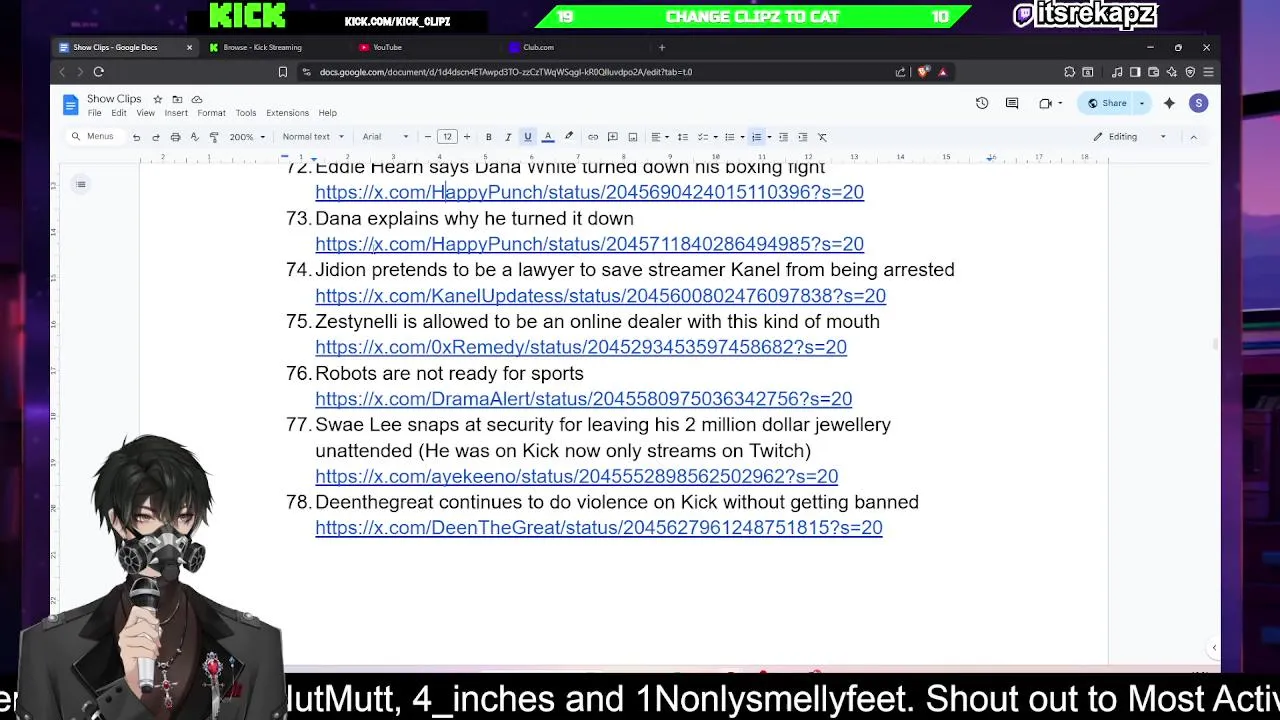
Task: Star the Show Clips document
Action: (157, 99)
